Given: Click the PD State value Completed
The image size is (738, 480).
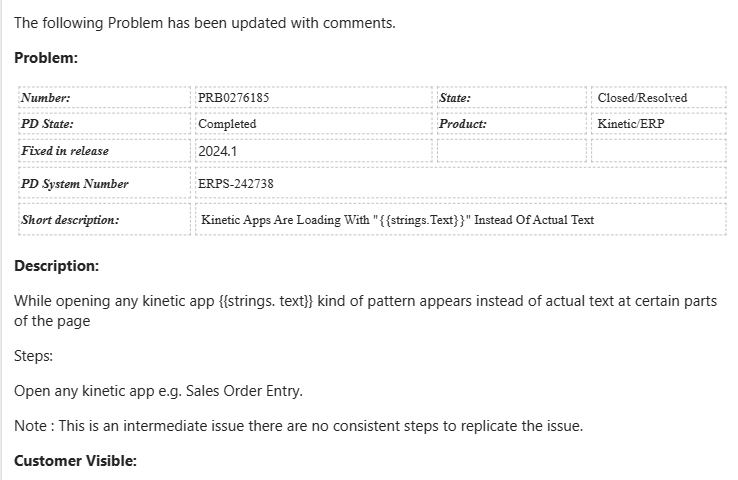Looking at the screenshot, I should click(x=228, y=124).
